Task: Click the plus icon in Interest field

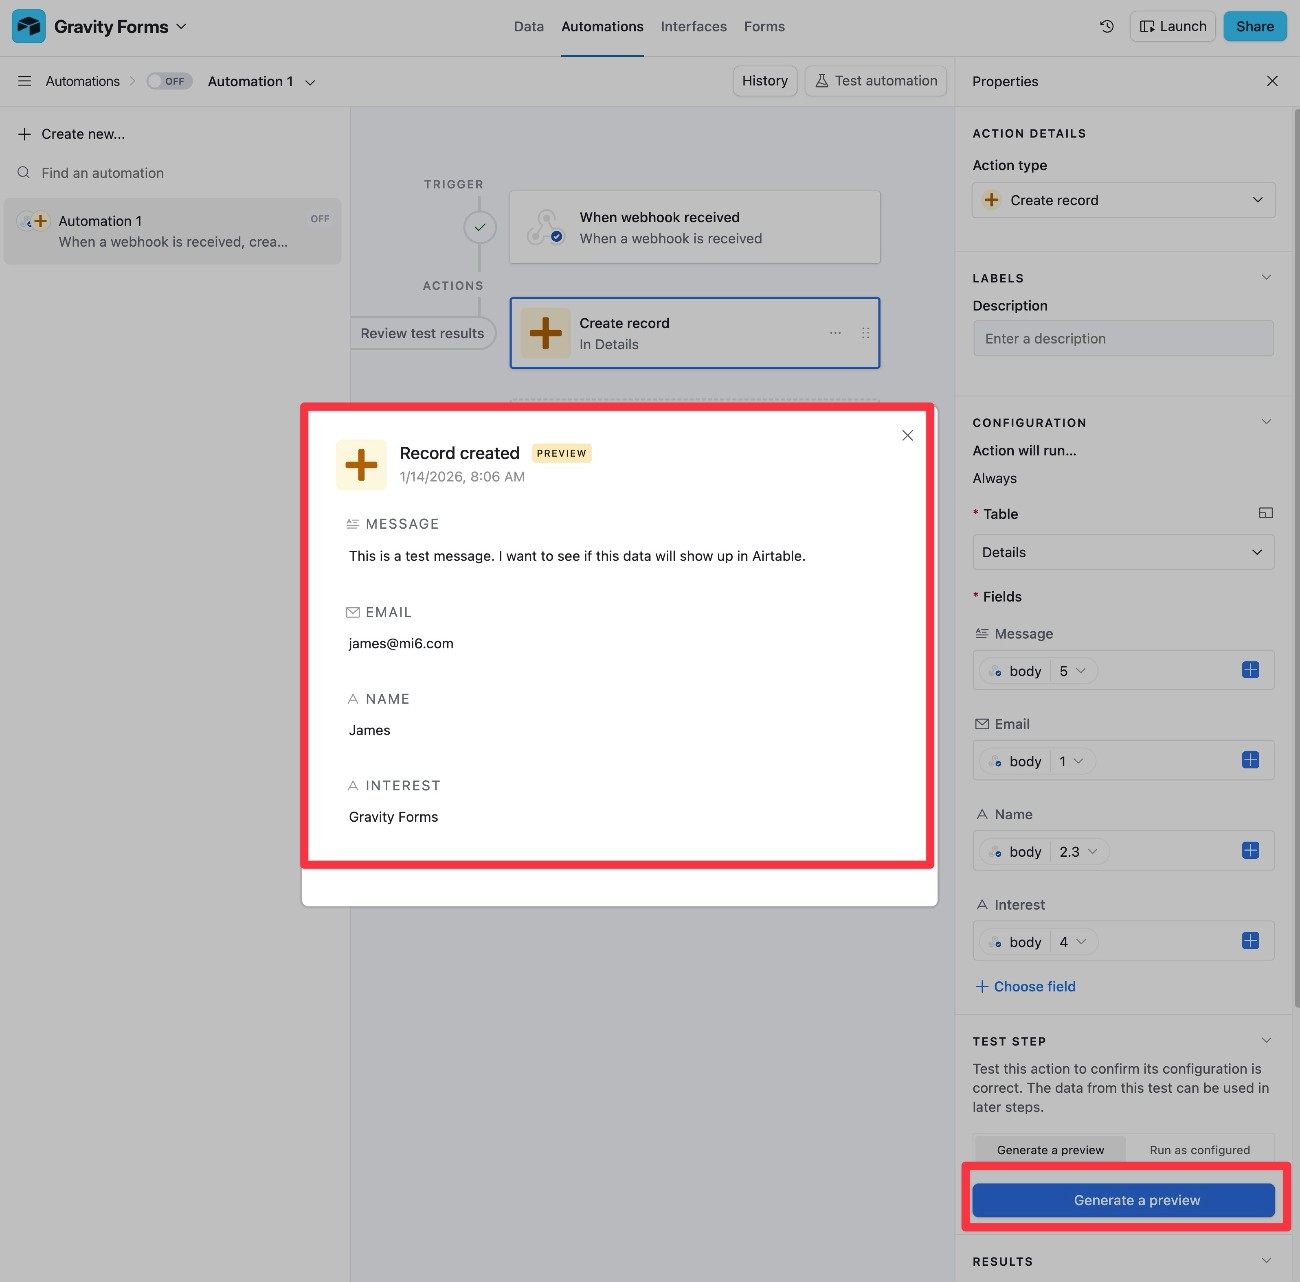Action: point(1250,941)
